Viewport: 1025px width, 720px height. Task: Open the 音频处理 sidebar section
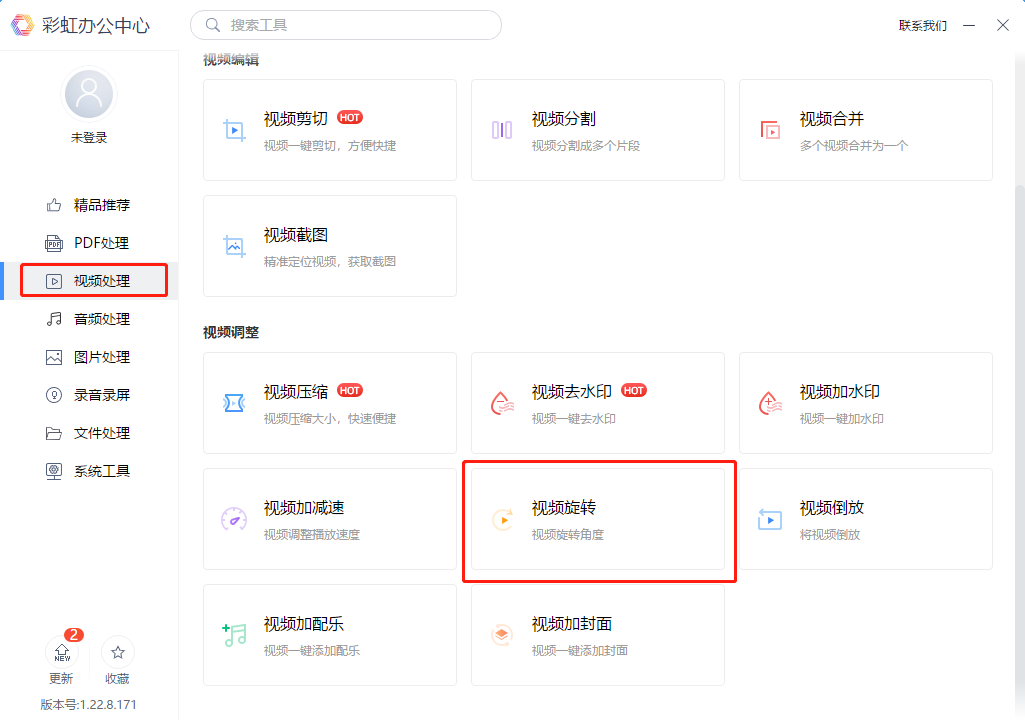coord(100,319)
